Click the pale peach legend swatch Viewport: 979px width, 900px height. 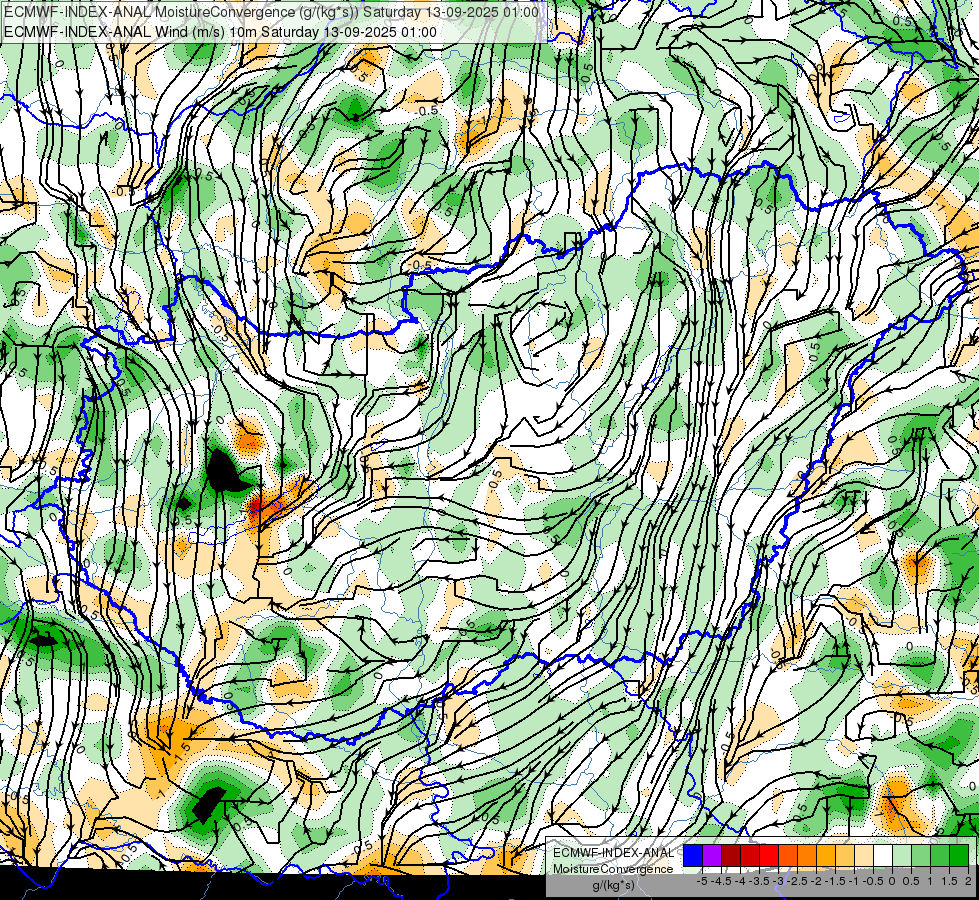point(863,856)
